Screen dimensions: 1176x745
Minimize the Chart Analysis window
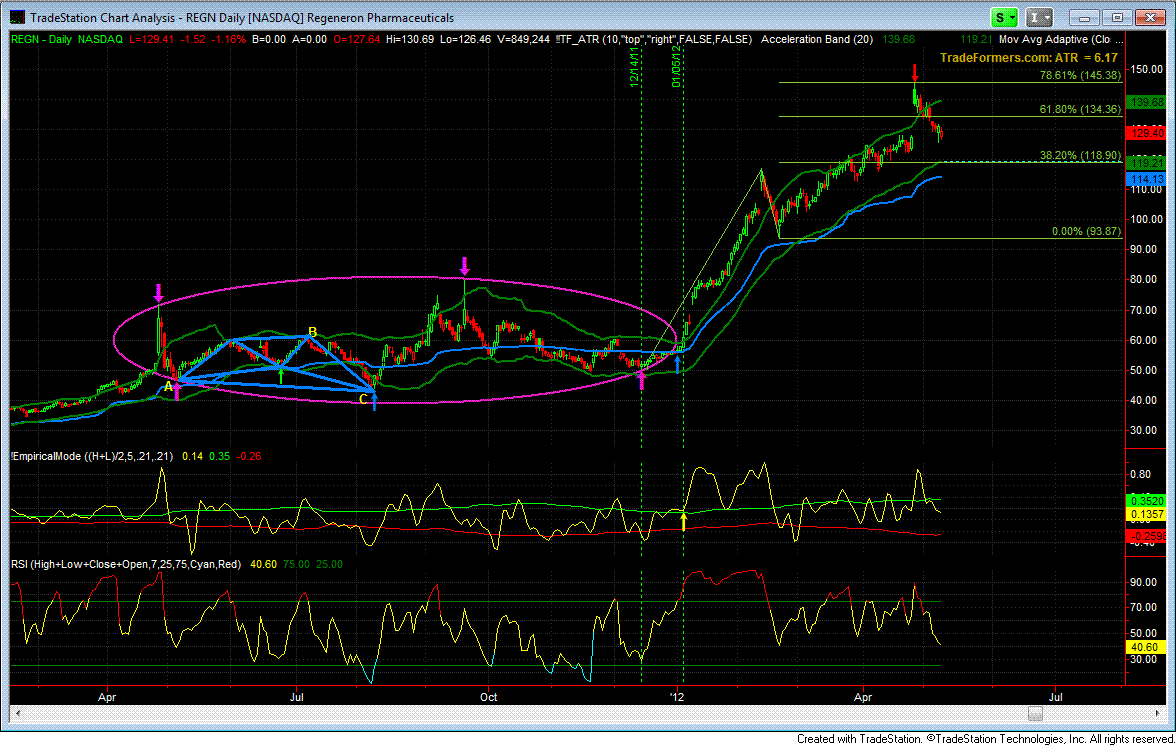point(1084,17)
